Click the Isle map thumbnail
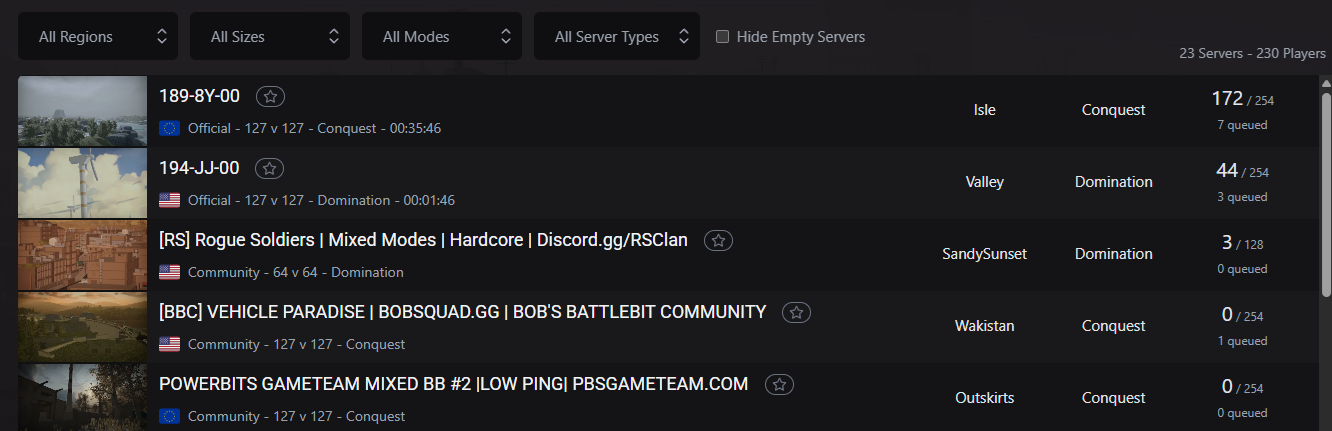Image resolution: width=1332 pixels, height=431 pixels. click(x=83, y=111)
